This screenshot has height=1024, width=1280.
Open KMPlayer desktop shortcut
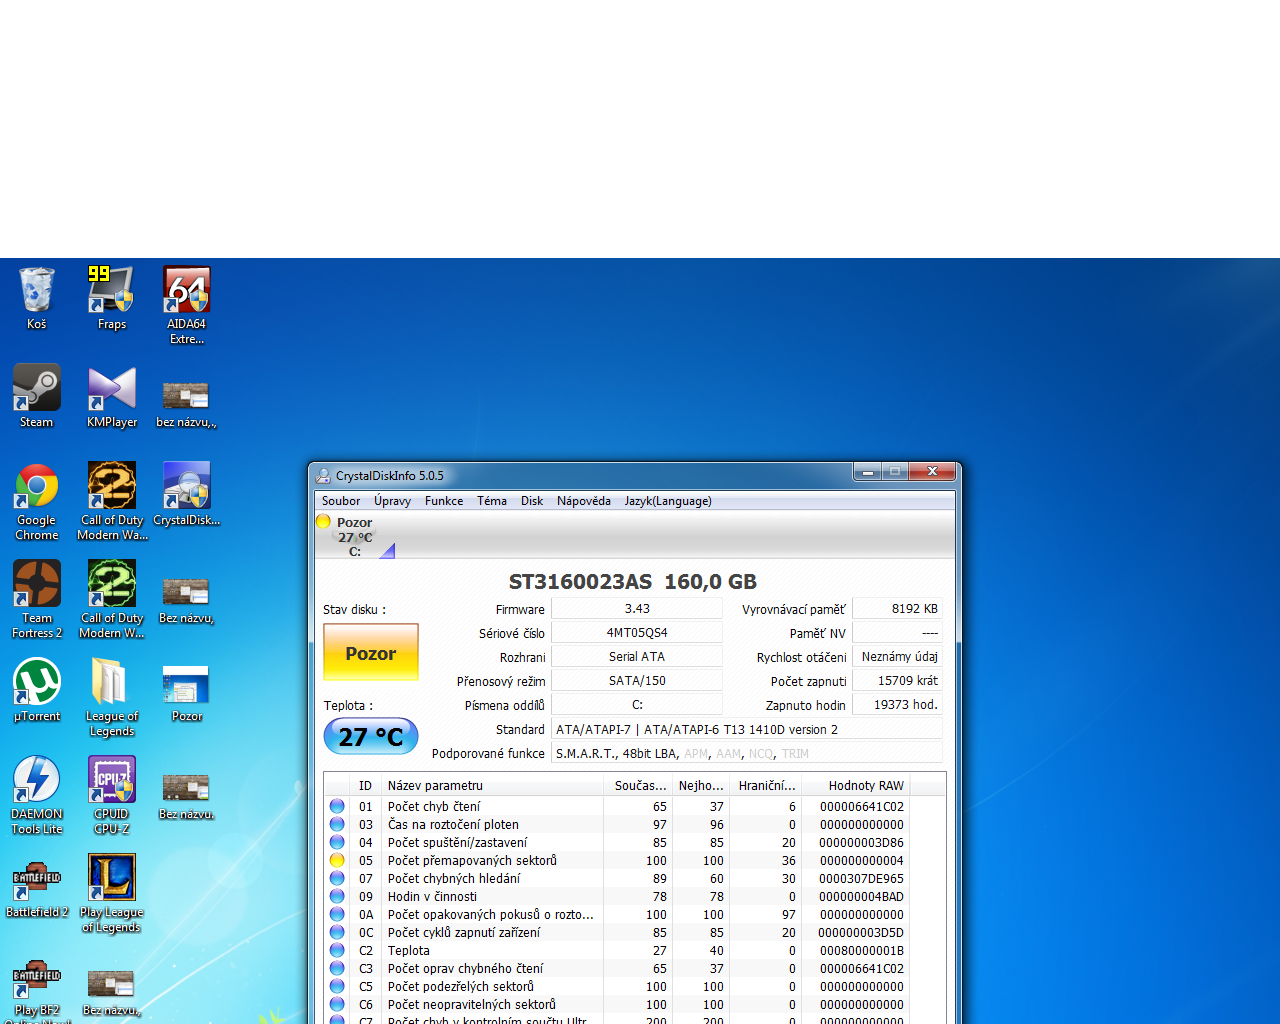click(111, 395)
